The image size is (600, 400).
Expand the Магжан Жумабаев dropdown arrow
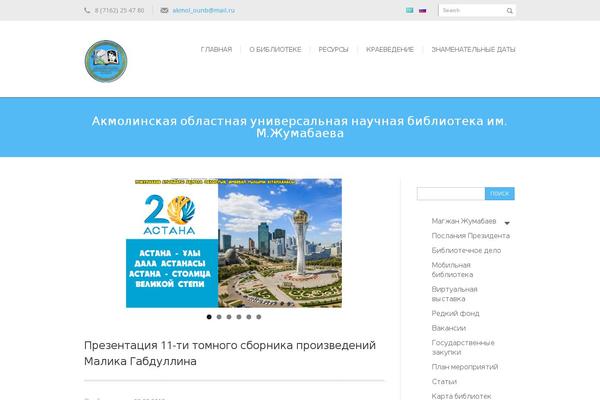point(507,223)
